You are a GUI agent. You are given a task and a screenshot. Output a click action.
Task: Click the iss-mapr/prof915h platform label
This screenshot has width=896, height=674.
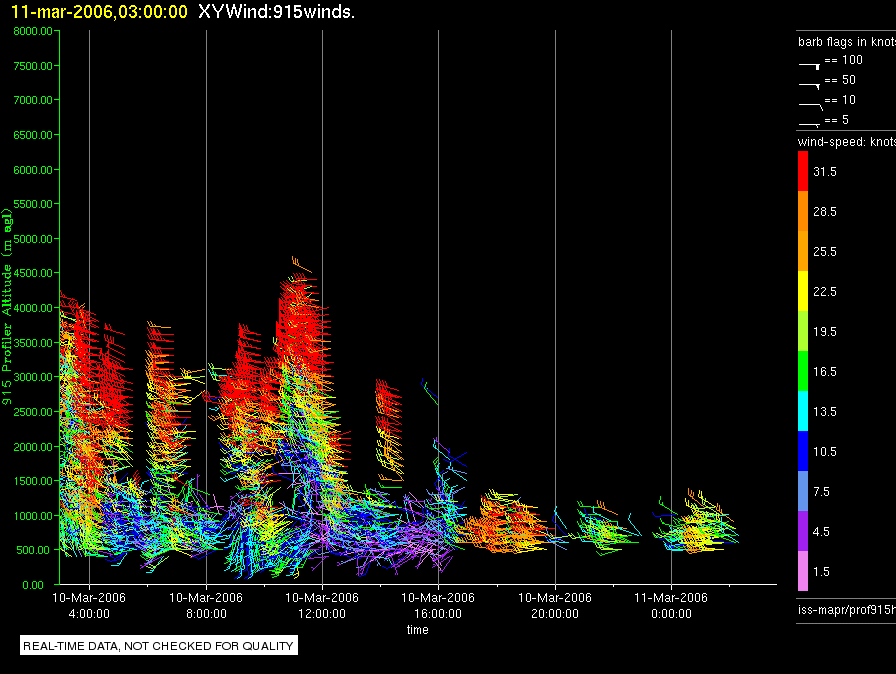pyautogui.click(x=846, y=609)
